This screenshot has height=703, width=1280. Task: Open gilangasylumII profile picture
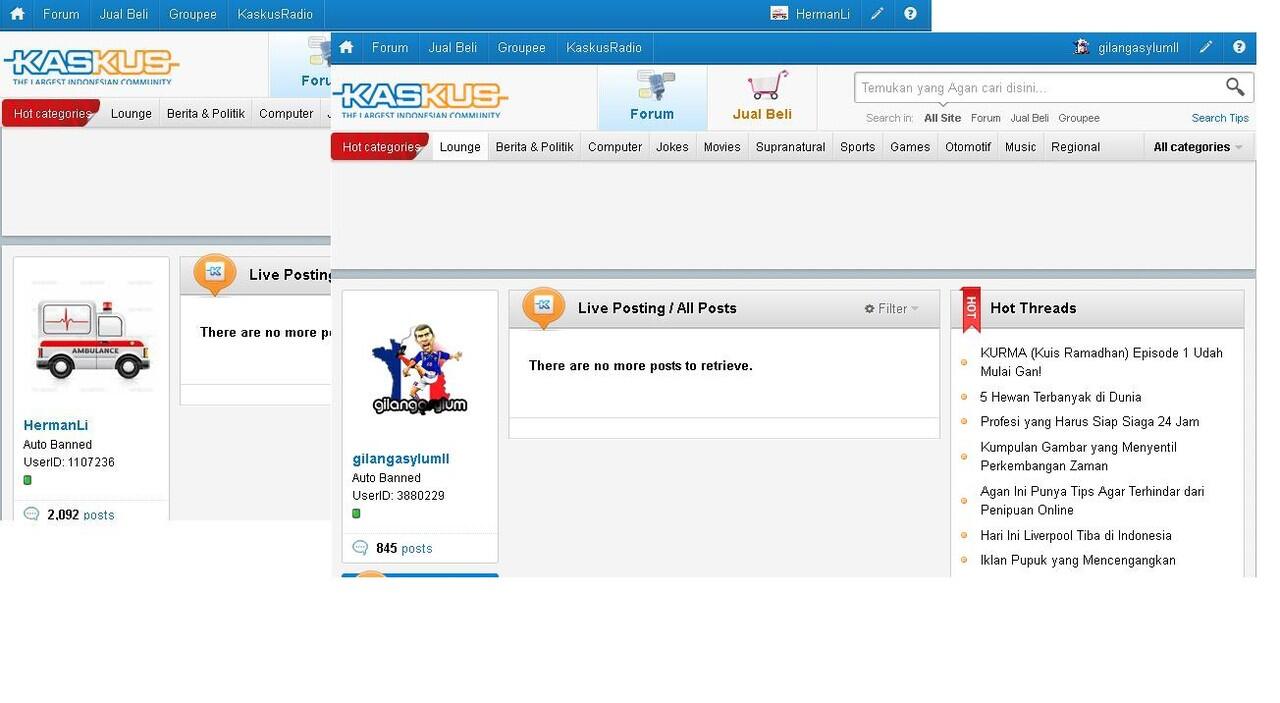coord(420,368)
